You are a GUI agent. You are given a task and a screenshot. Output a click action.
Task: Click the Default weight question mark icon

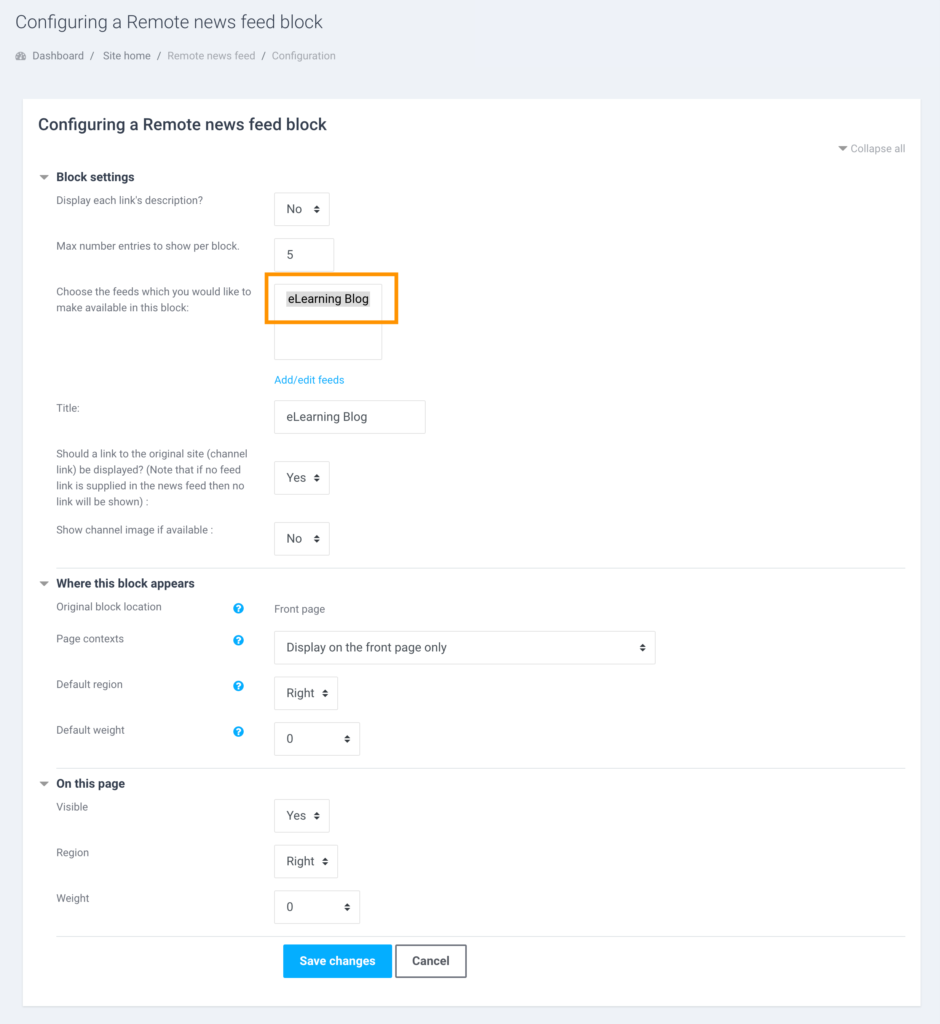(x=238, y=731)
